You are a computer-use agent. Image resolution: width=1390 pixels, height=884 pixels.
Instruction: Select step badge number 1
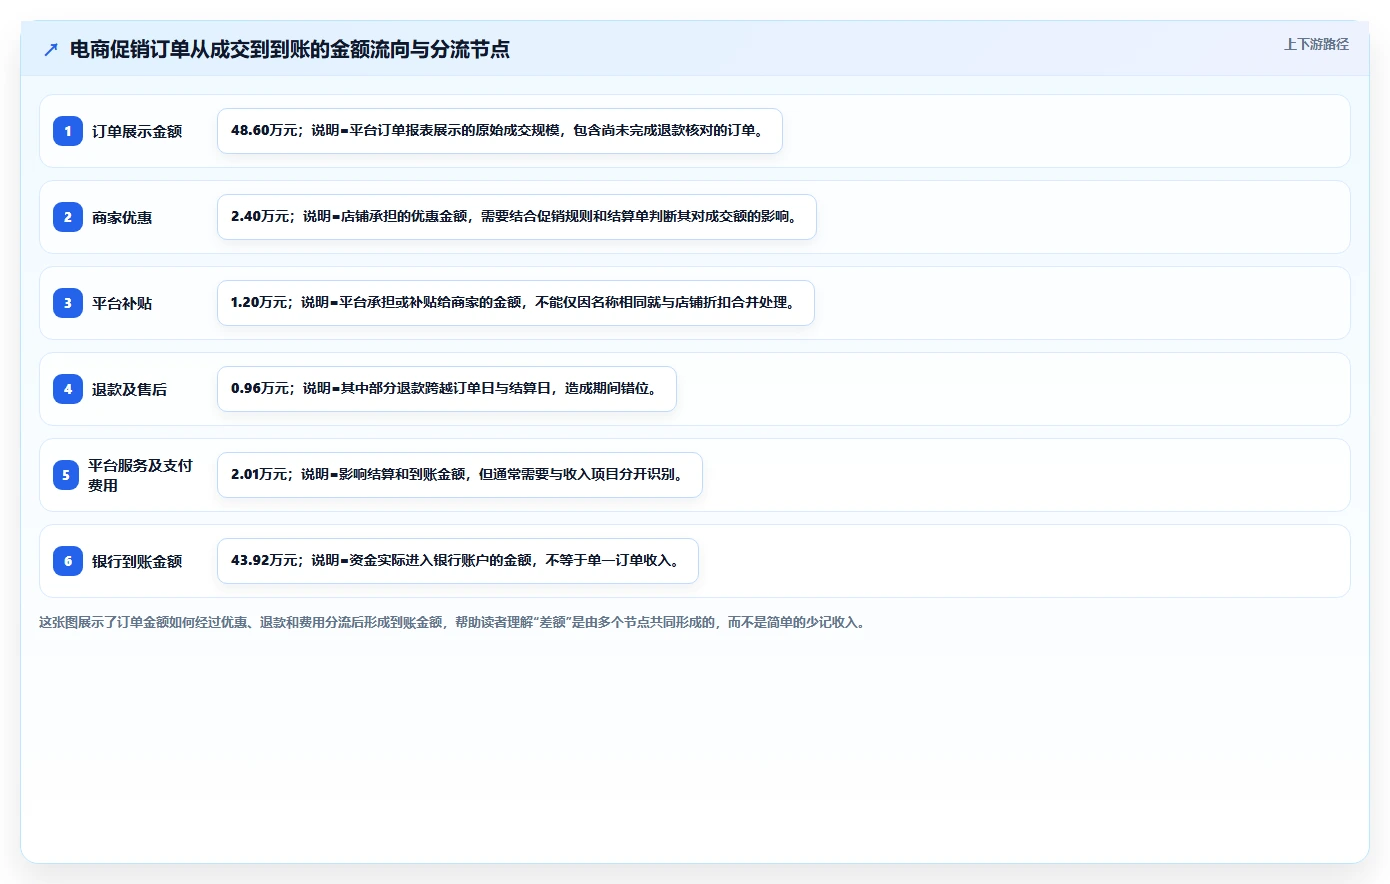click(x=68, y=131)
